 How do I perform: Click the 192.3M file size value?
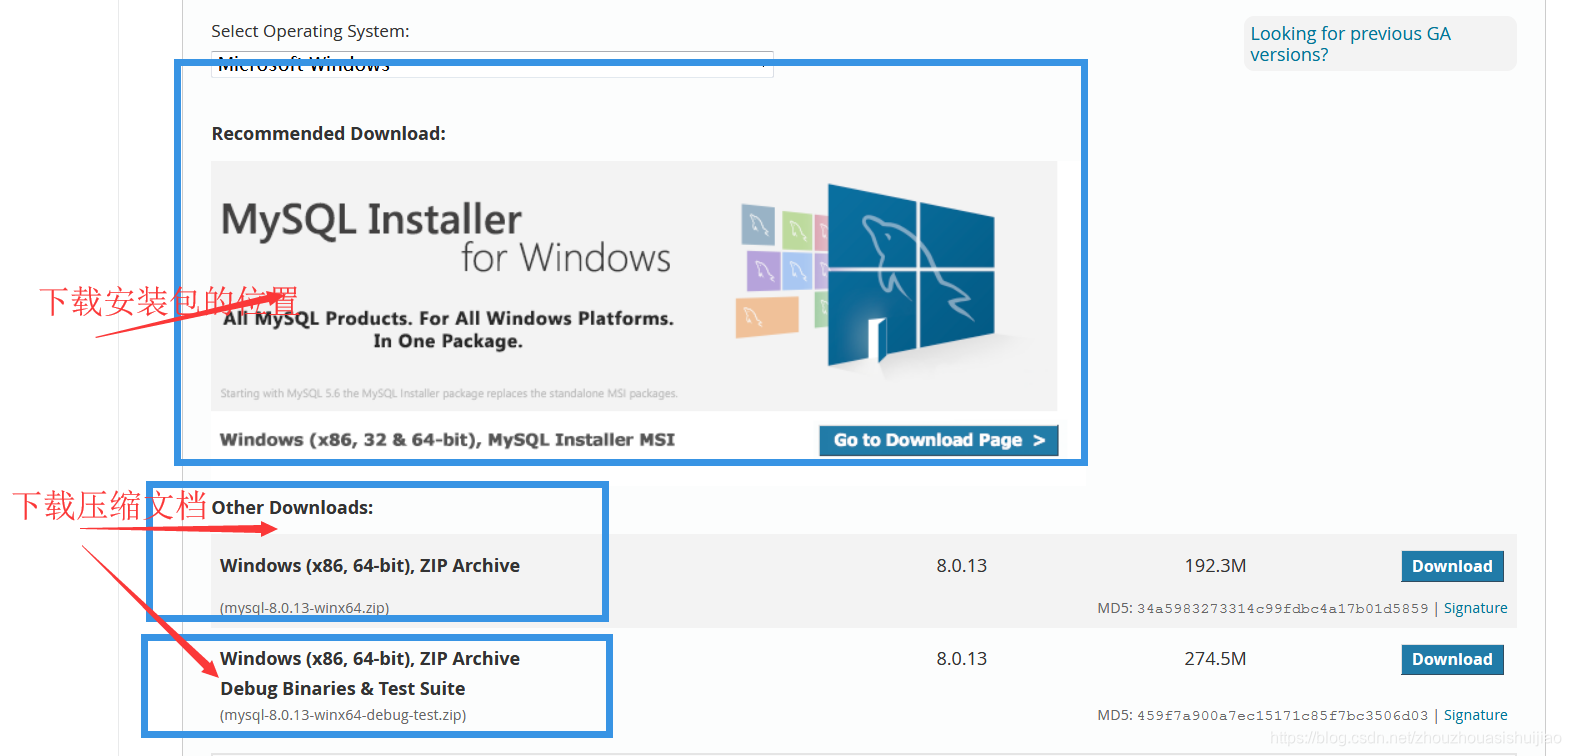click(1215, 566)
